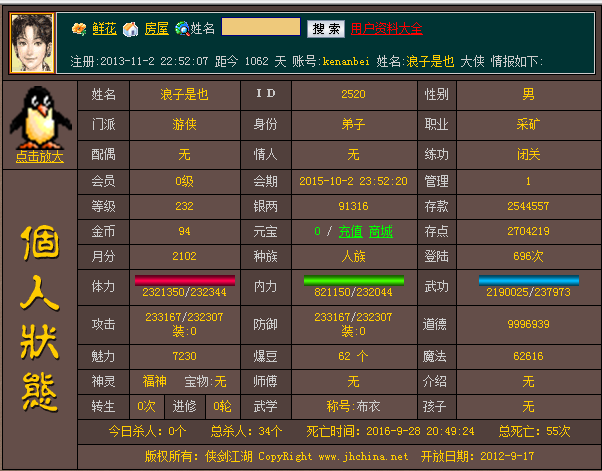Click the flower icon next to 鲜花

point(79,29)
